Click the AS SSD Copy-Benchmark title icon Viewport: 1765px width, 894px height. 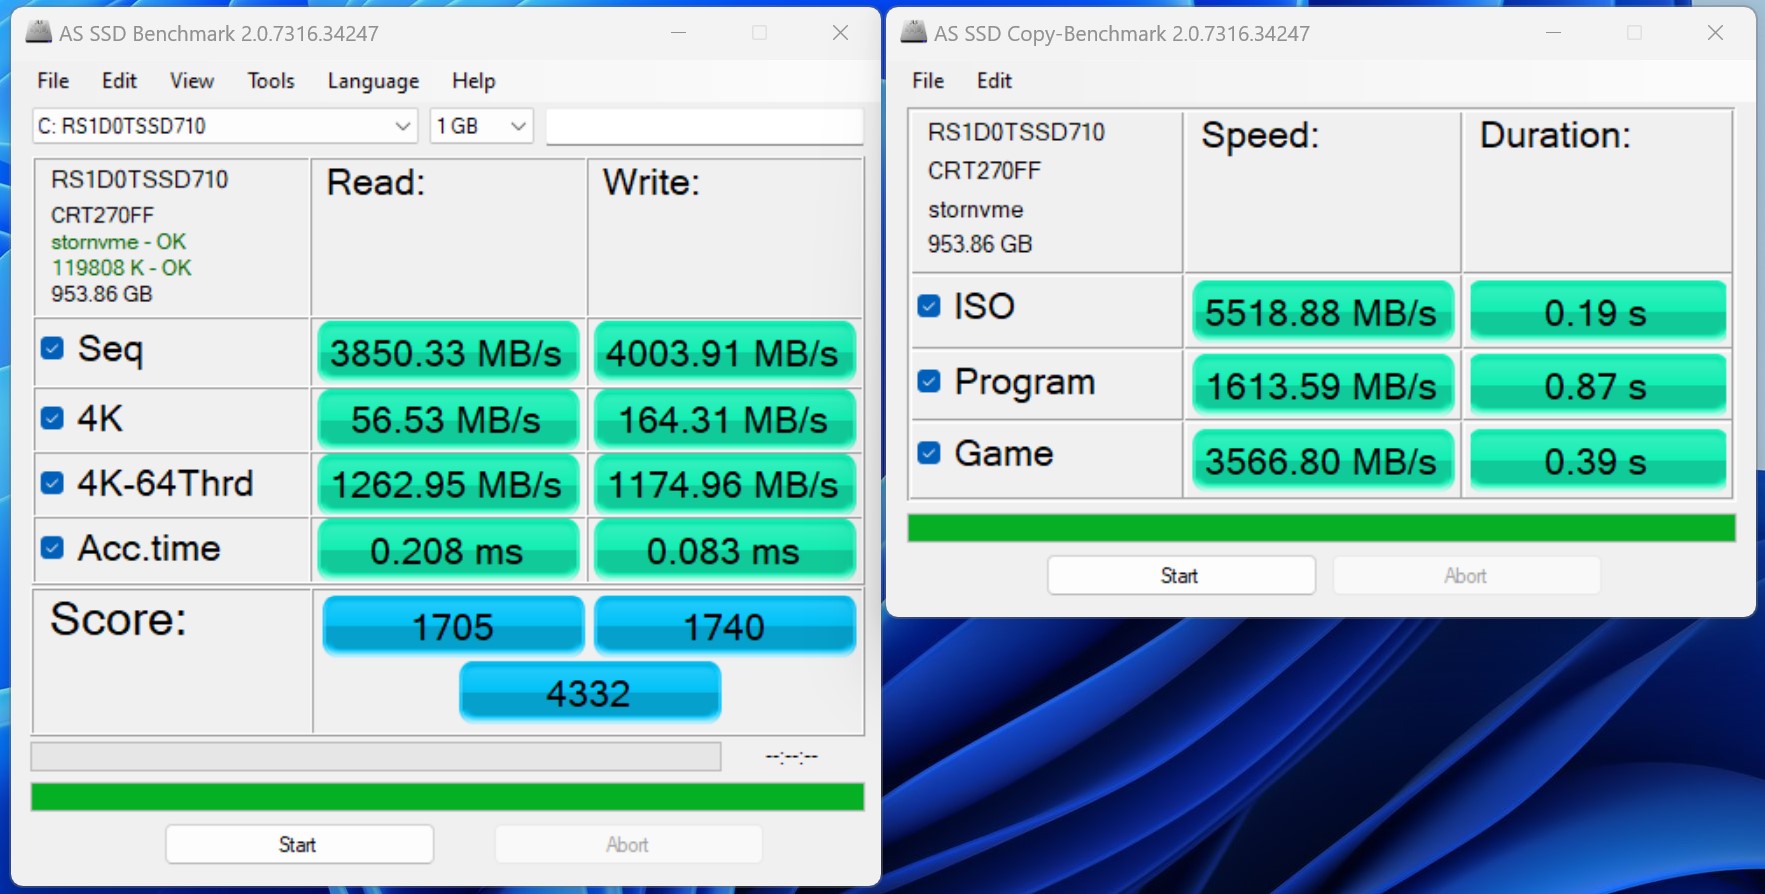913,33
